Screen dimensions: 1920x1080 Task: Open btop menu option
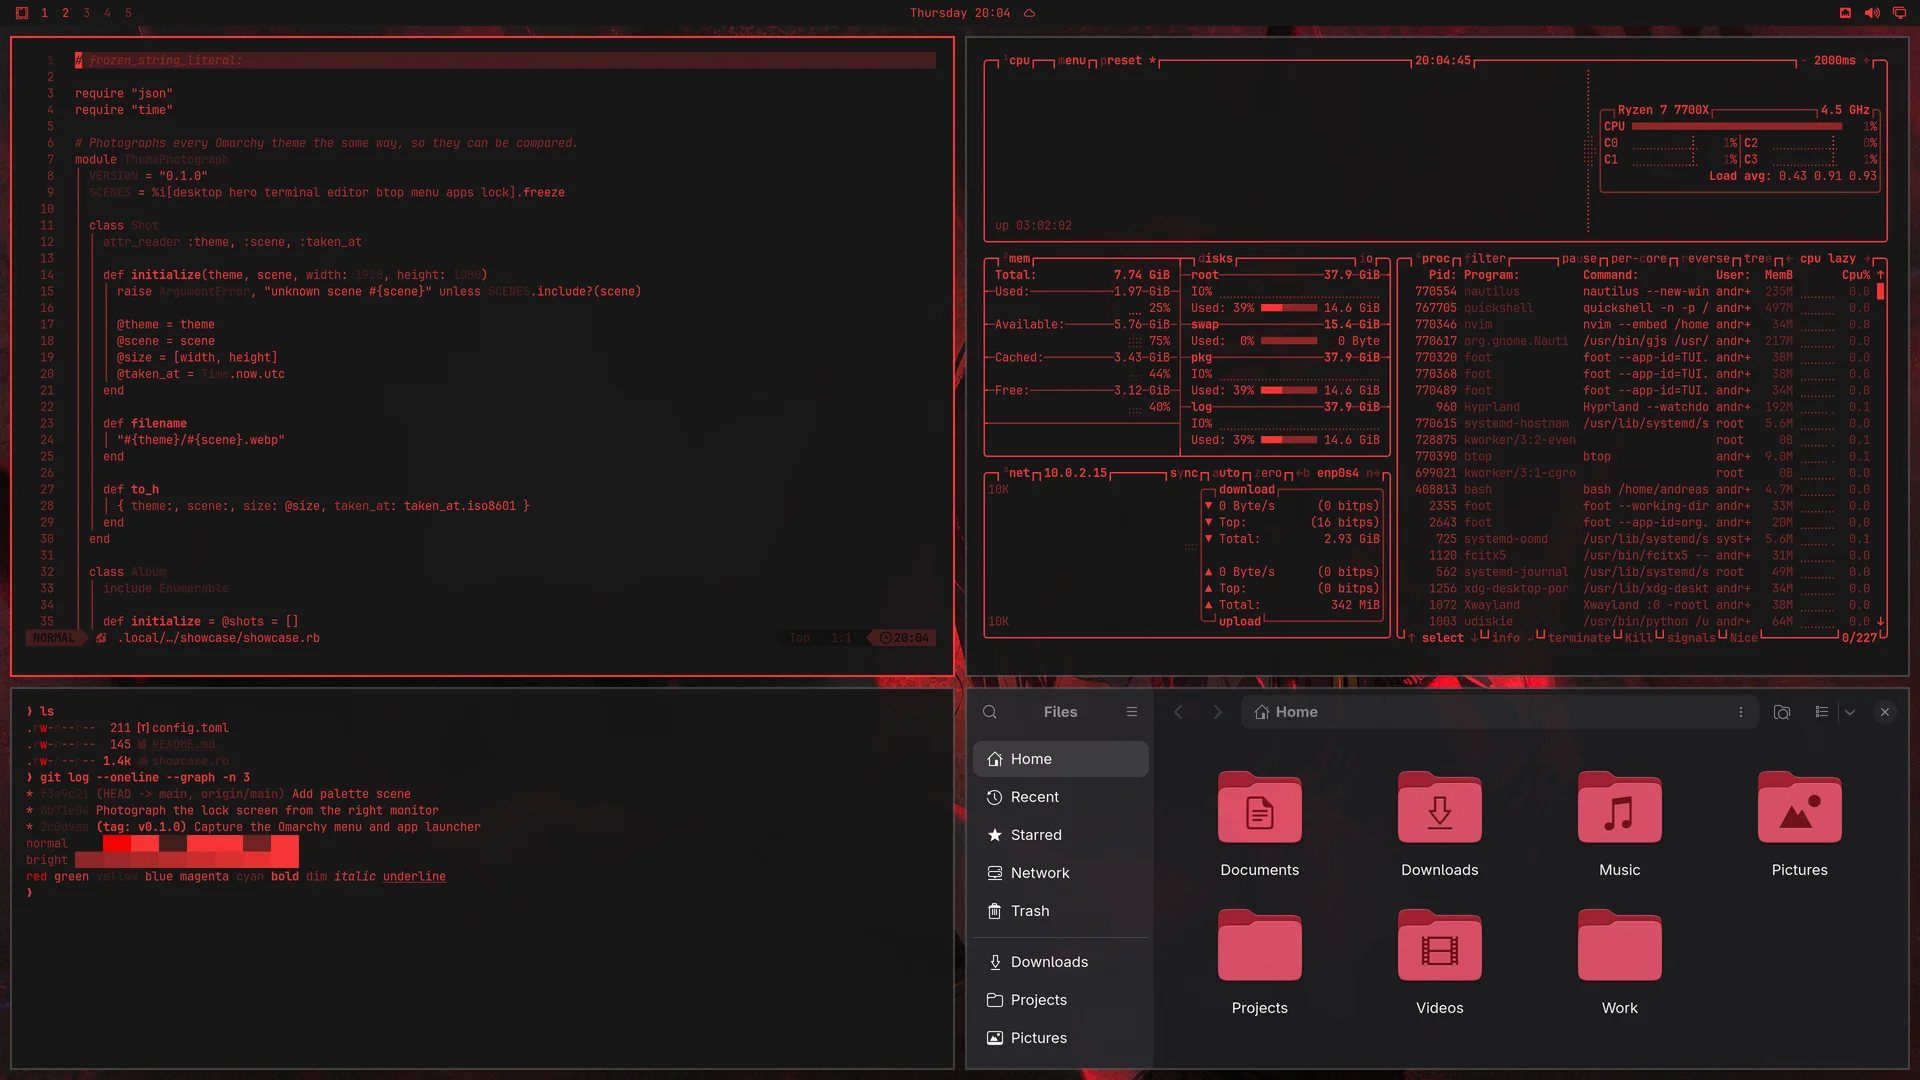click(x=1072, y=61)
